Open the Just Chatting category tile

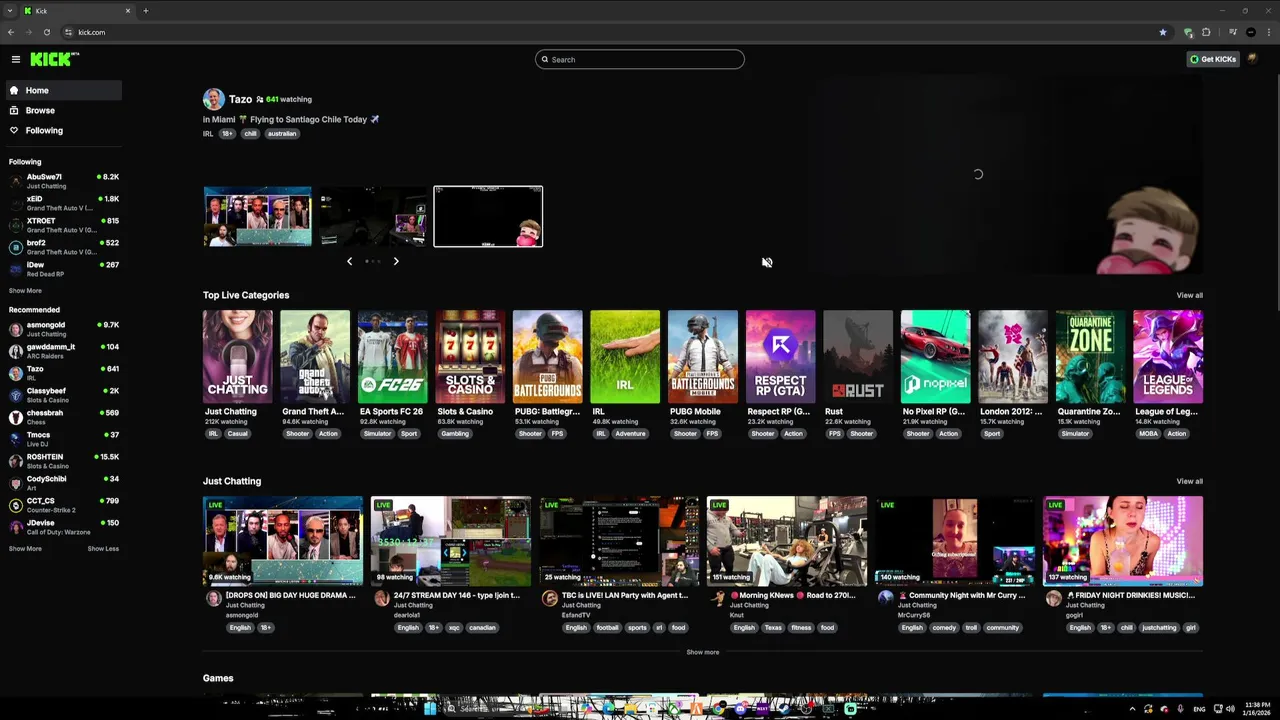click(x=237, y=357)
